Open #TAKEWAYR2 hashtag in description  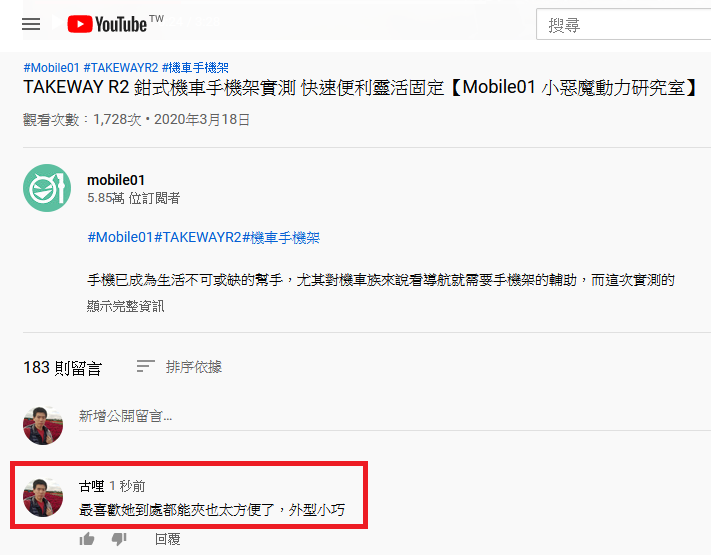click(x=198, y=237)
